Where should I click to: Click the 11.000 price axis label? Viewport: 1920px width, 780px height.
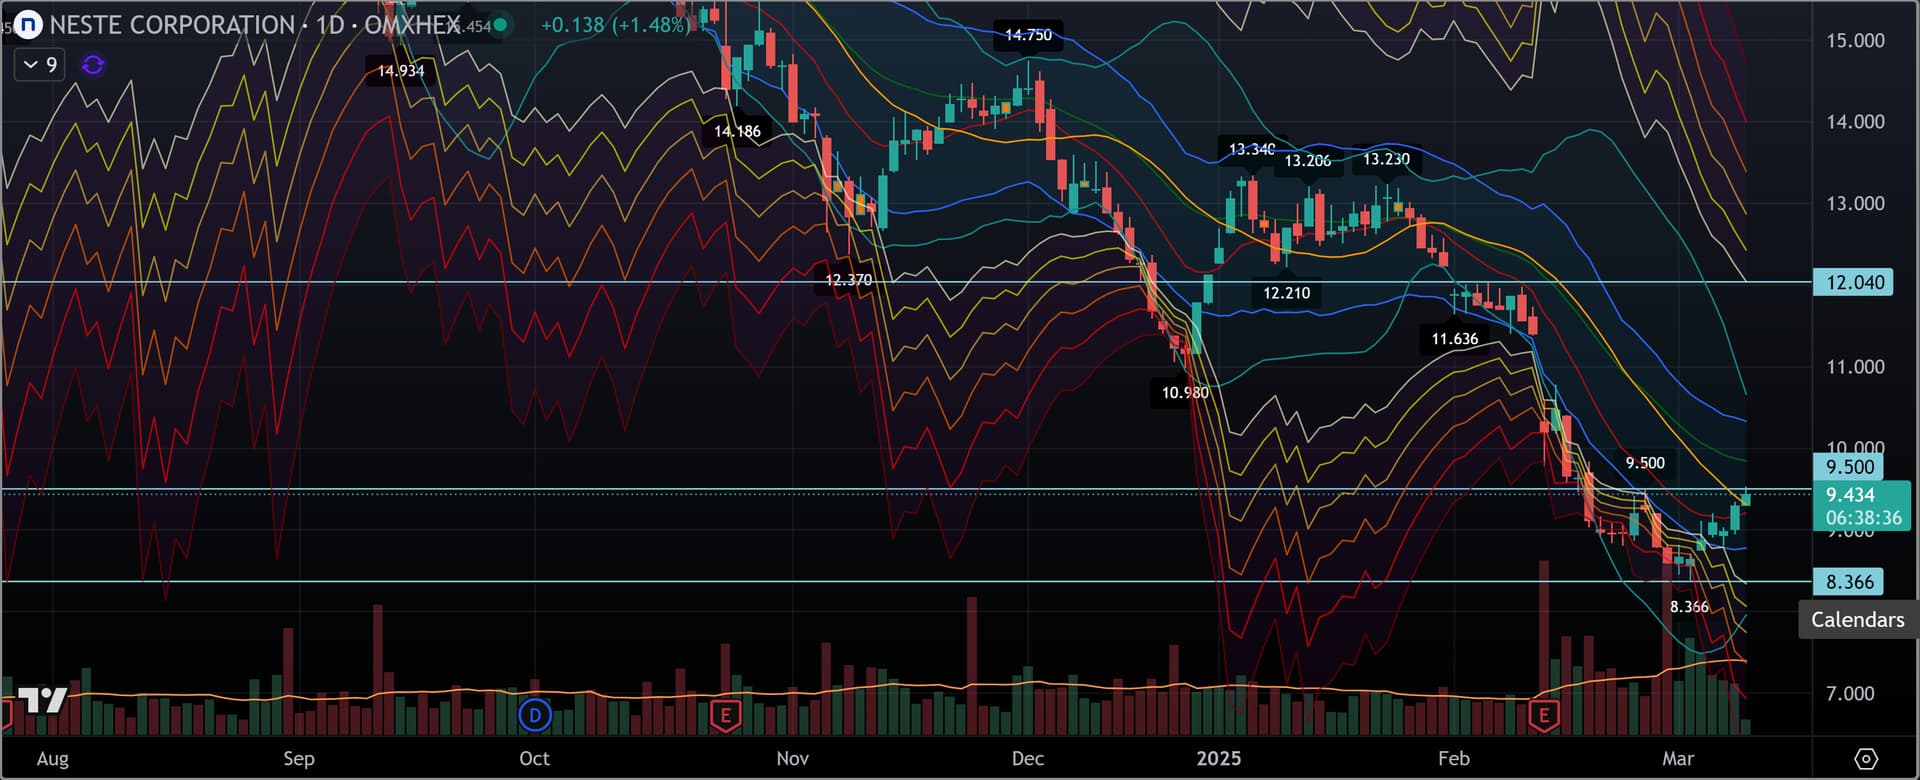(x=1855, y=367)
